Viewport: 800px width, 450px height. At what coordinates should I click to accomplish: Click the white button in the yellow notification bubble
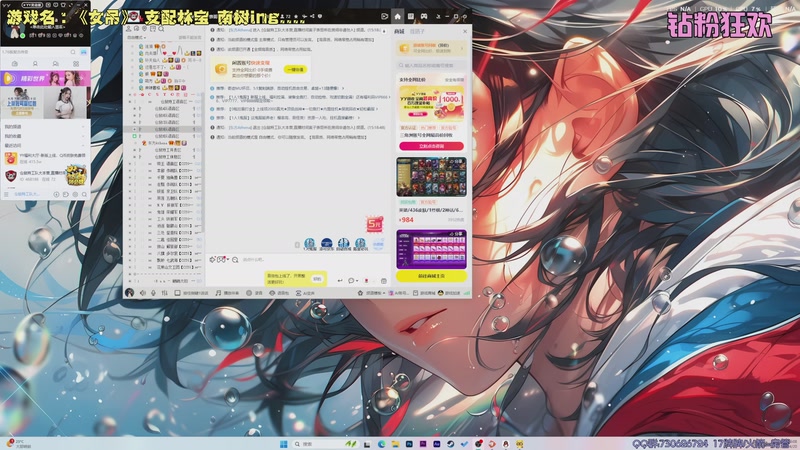tap(317, 279)
